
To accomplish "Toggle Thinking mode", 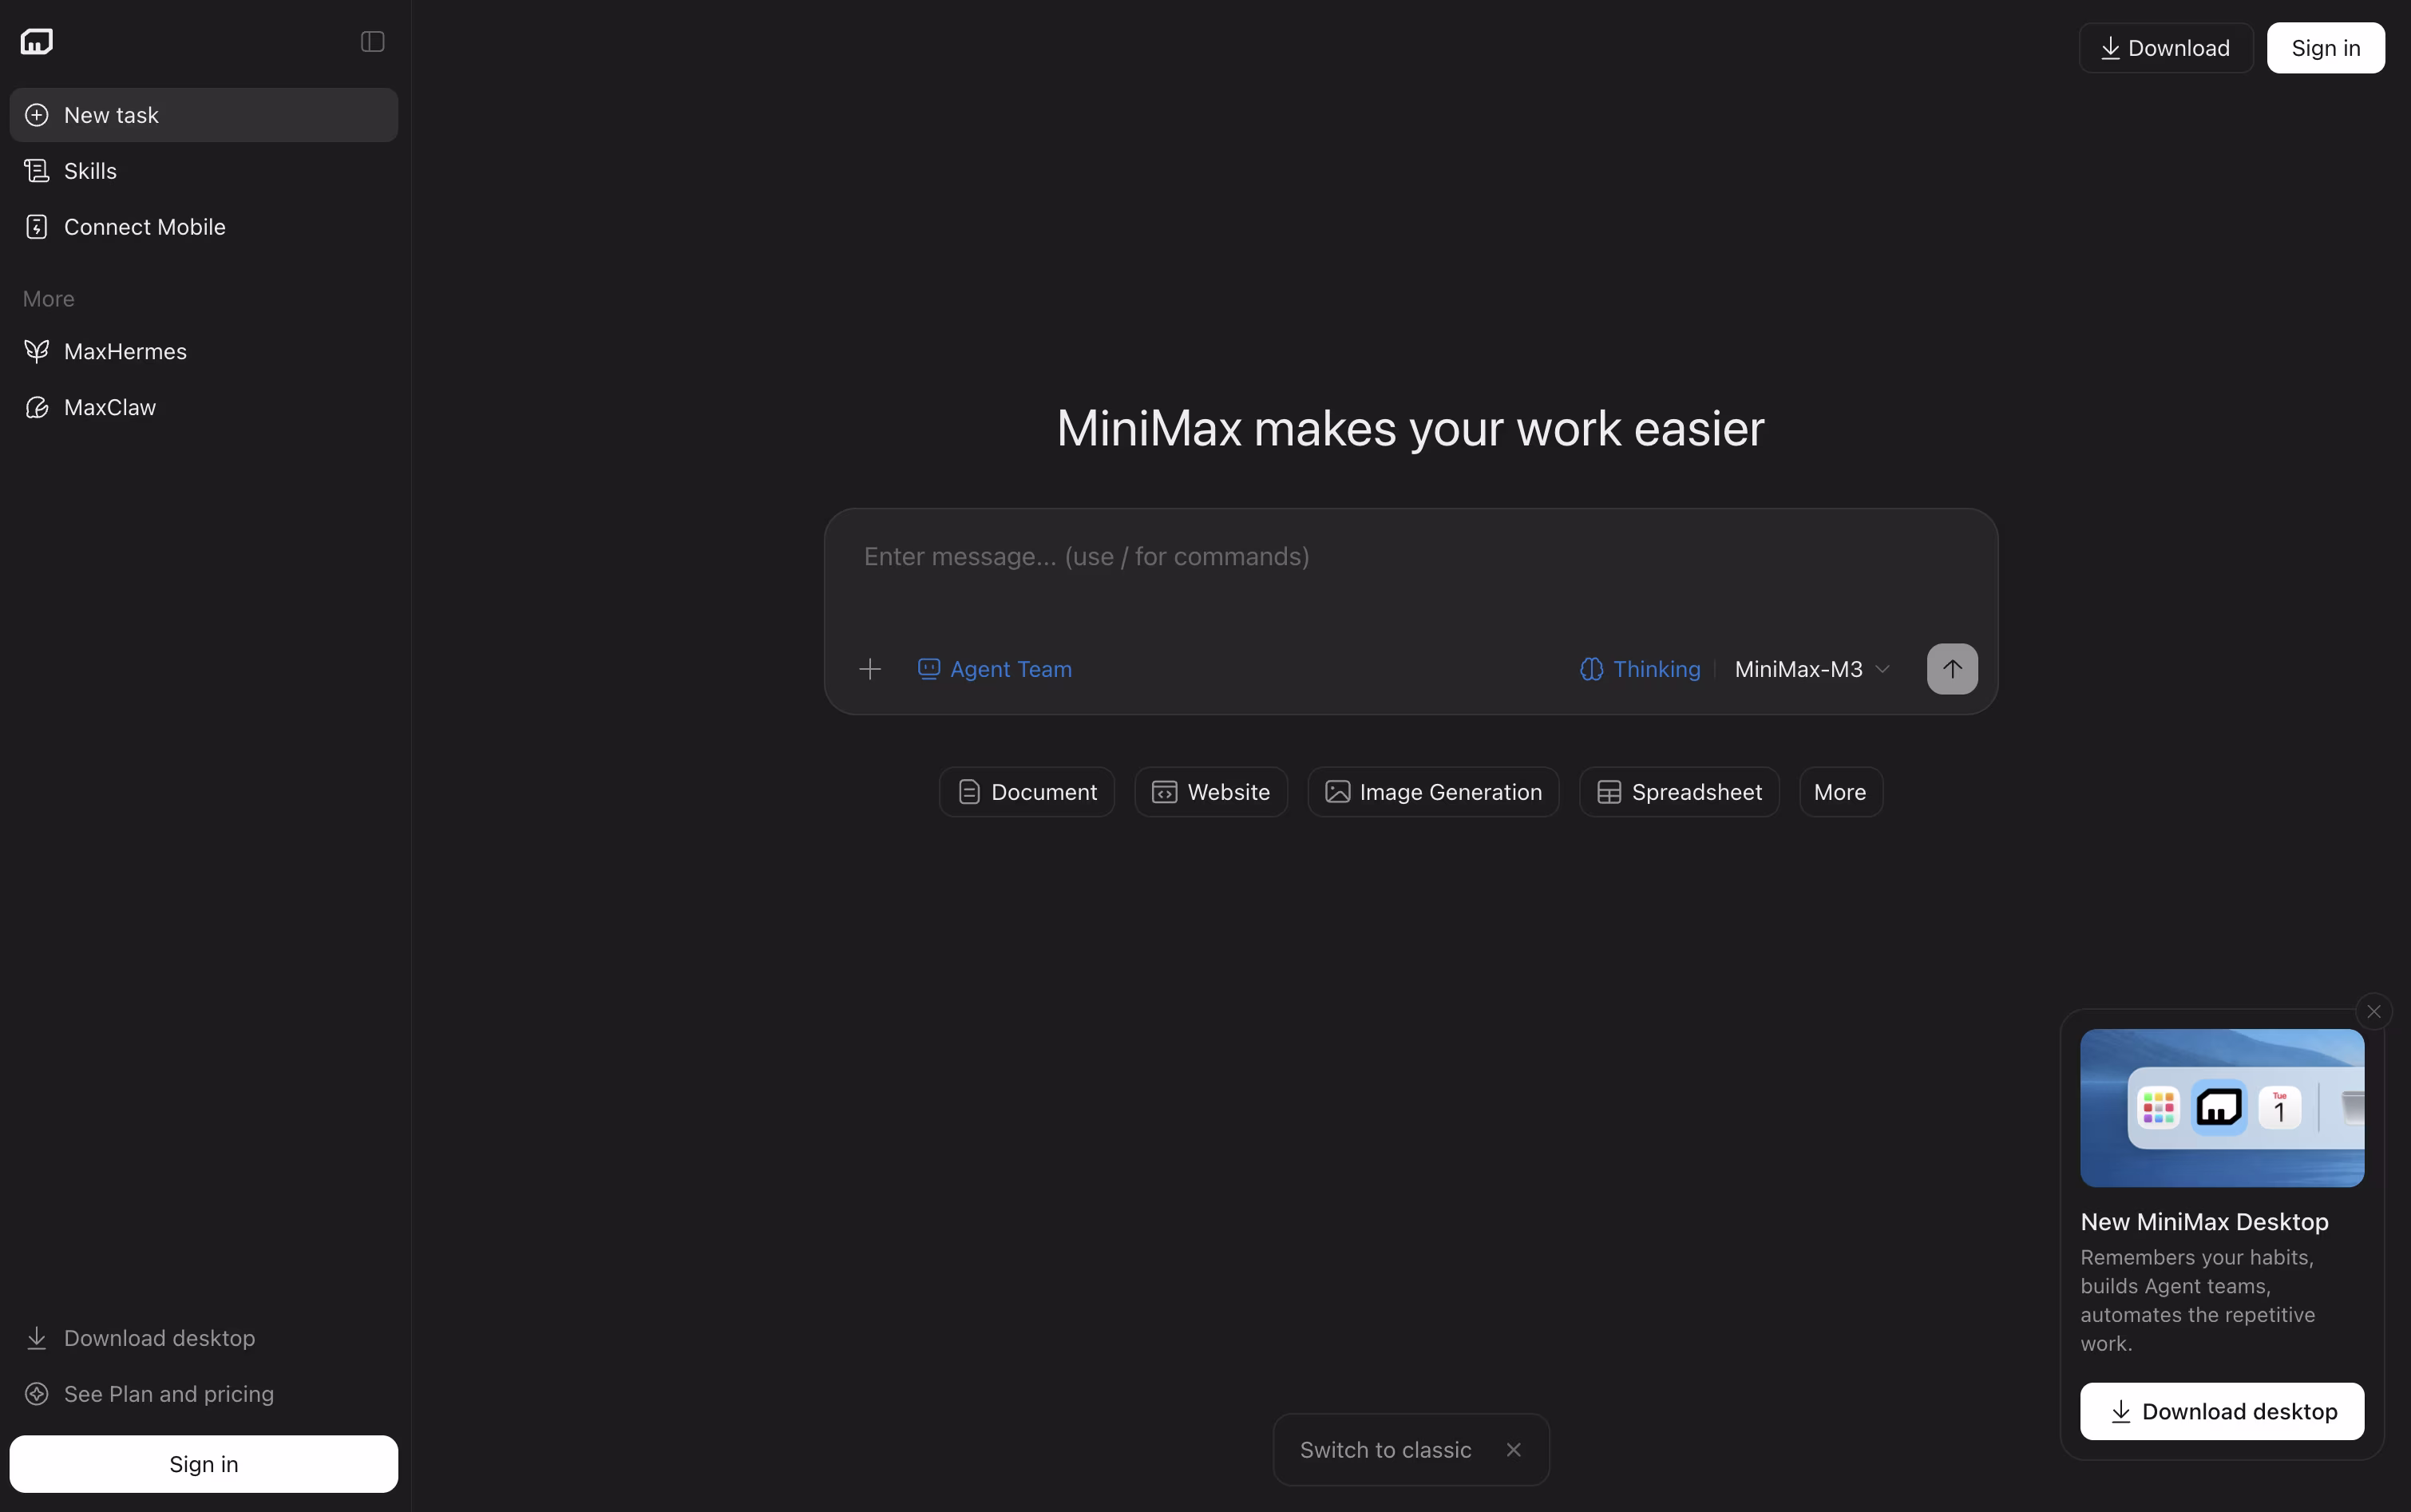I will click(x=1640, y=669).
